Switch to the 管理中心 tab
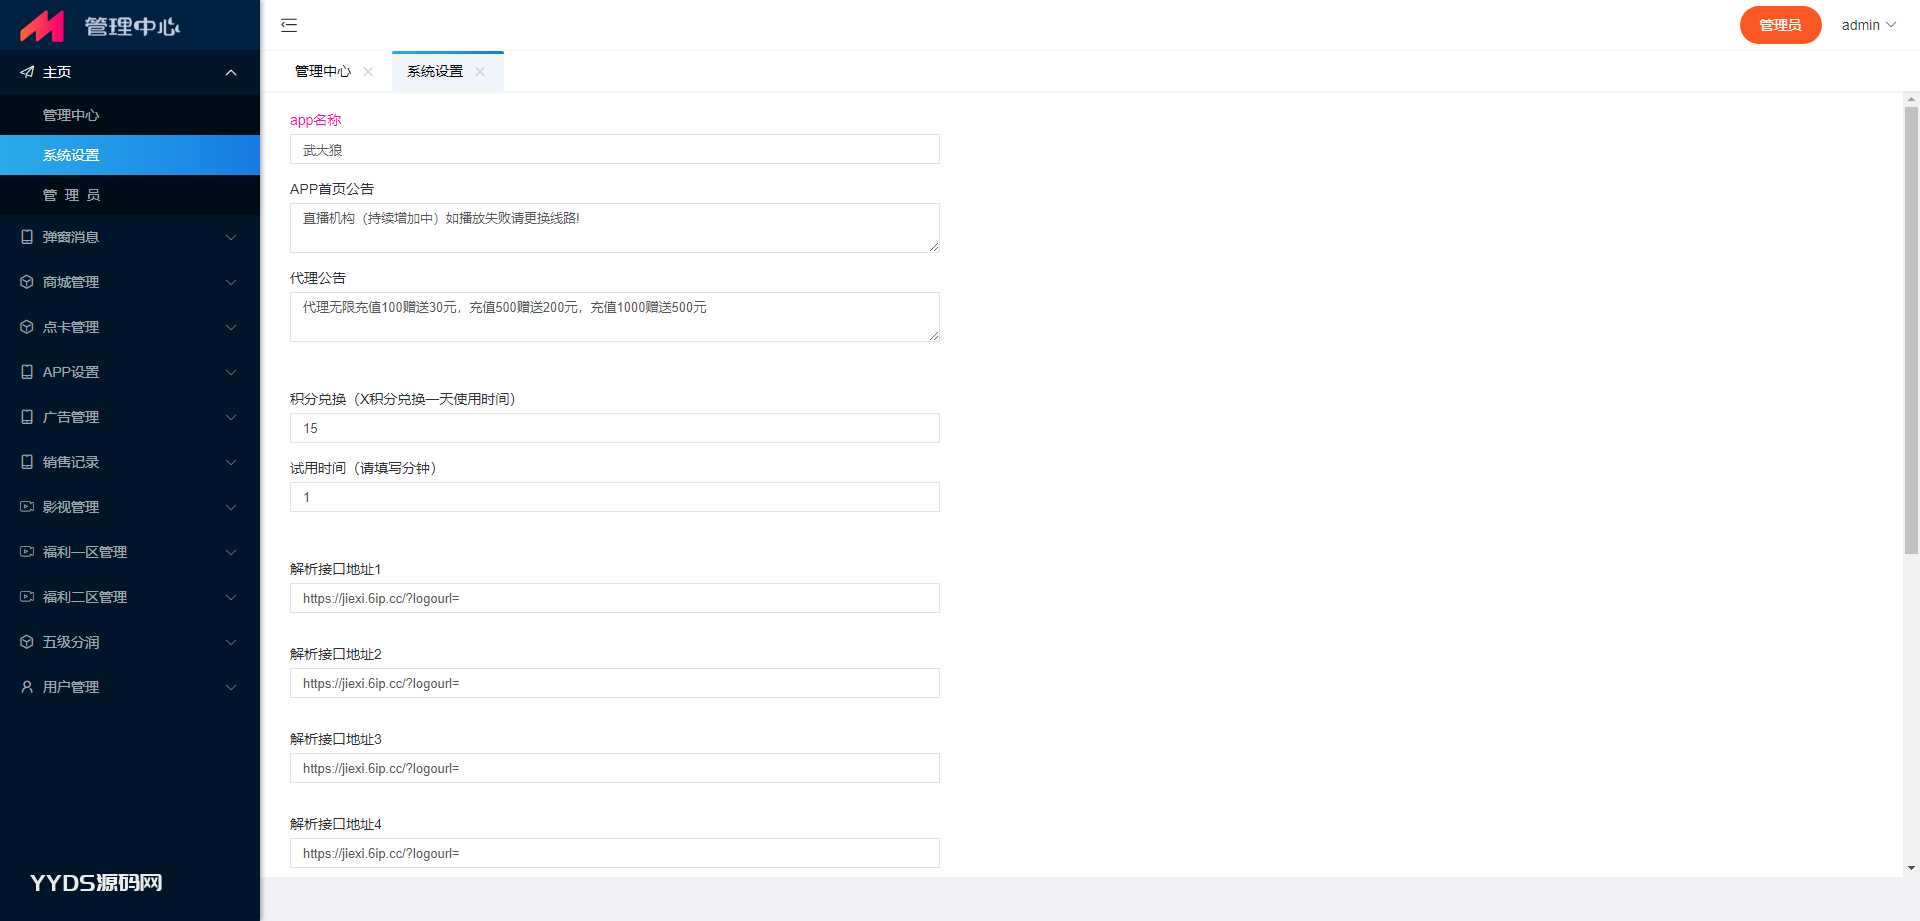 tap(322, 72)
